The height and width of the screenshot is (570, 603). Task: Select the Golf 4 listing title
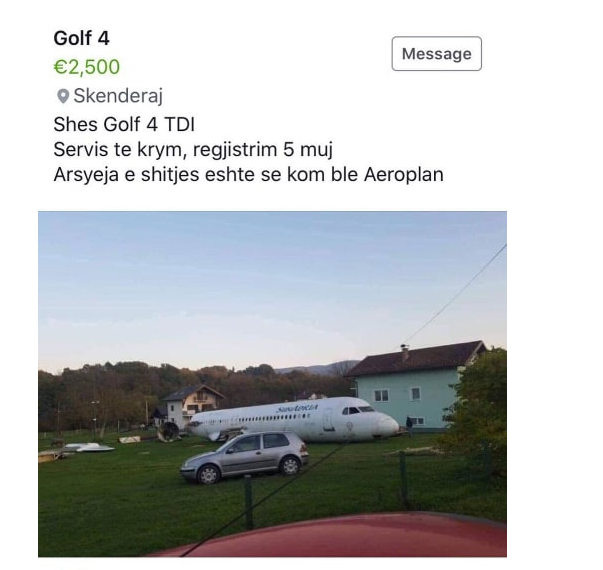coord(82,38)
